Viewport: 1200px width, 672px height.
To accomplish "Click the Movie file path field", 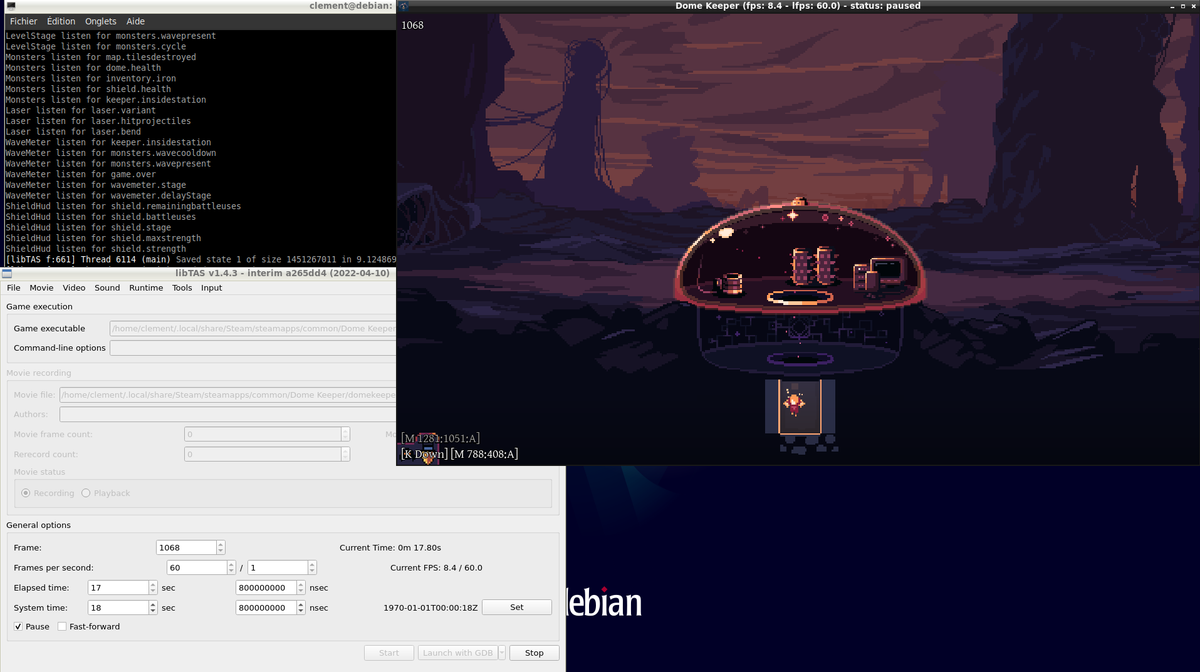I will pyautogui.click(x=228, y=395).
